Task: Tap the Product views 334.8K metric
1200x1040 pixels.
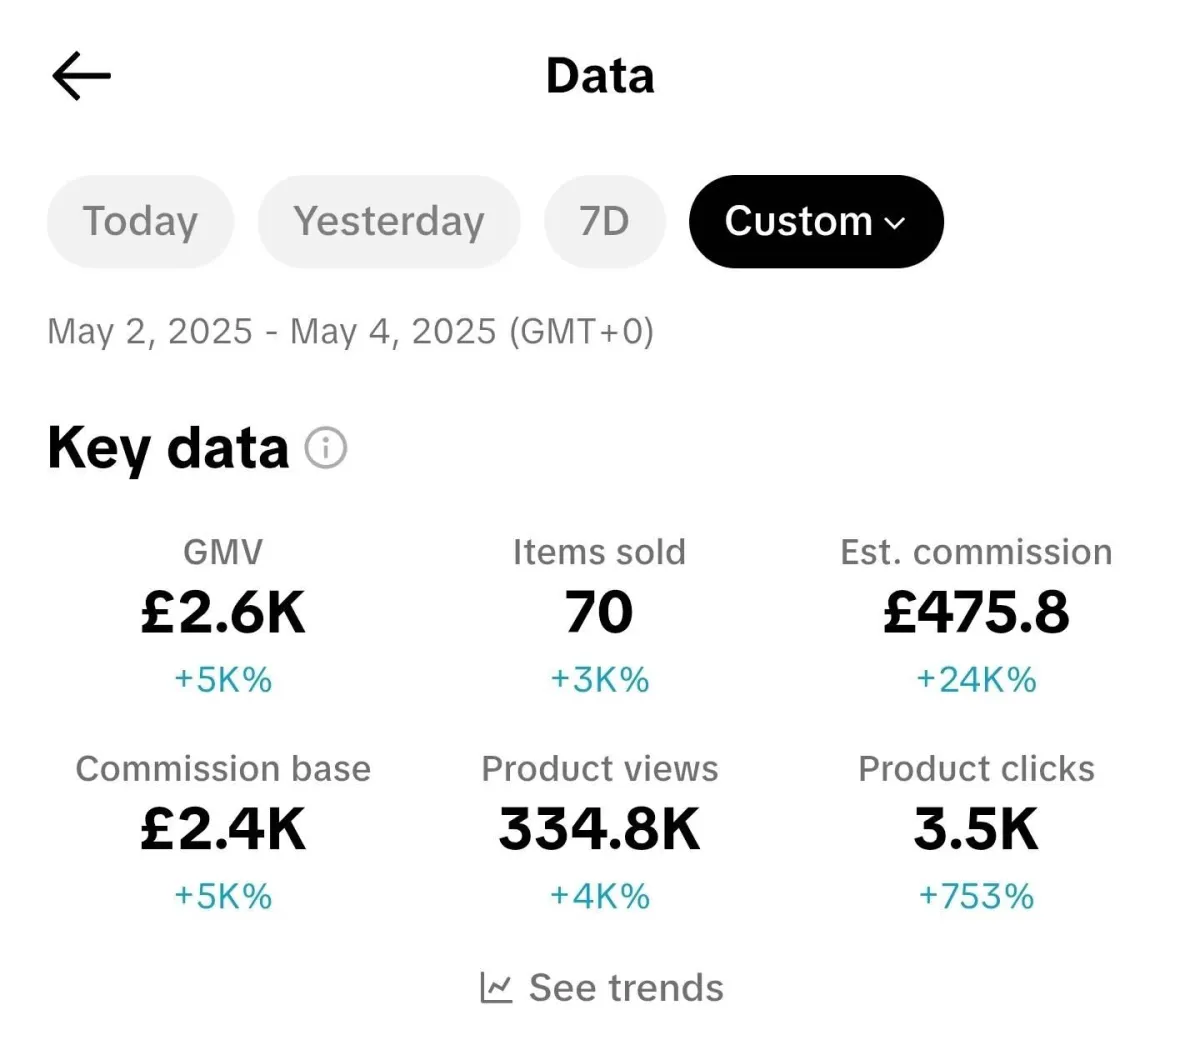Action: (599, 829)
